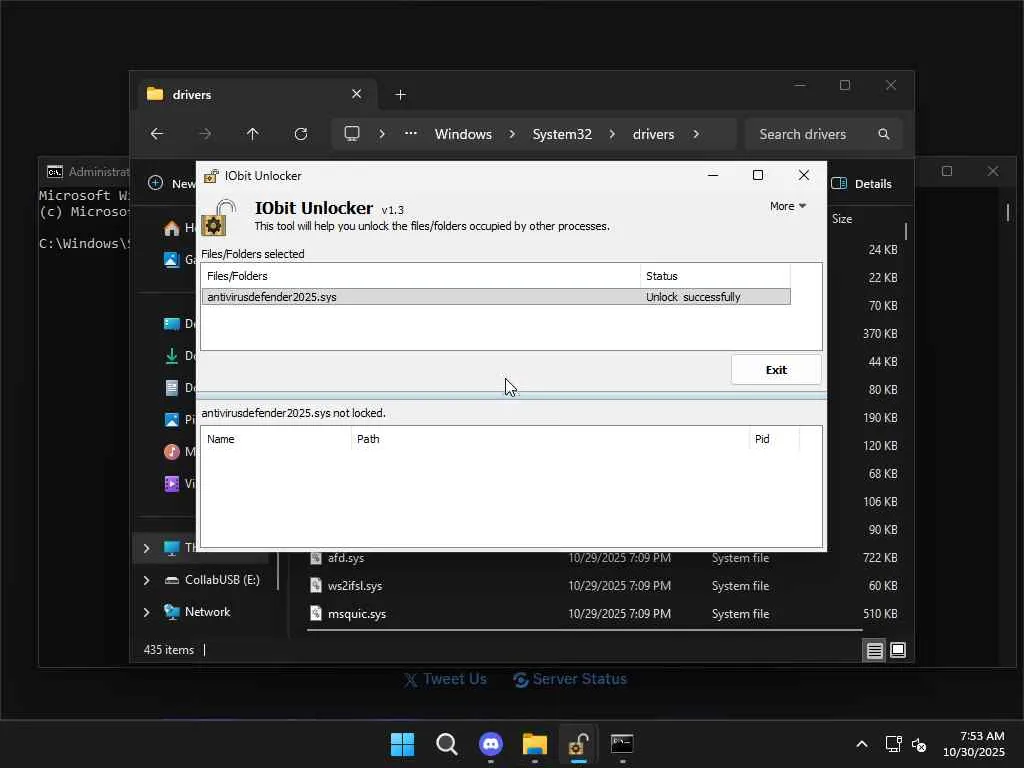Screen dimensions: 1024x768
Task: Switch to the large thumbnails view
Action: 898,650
